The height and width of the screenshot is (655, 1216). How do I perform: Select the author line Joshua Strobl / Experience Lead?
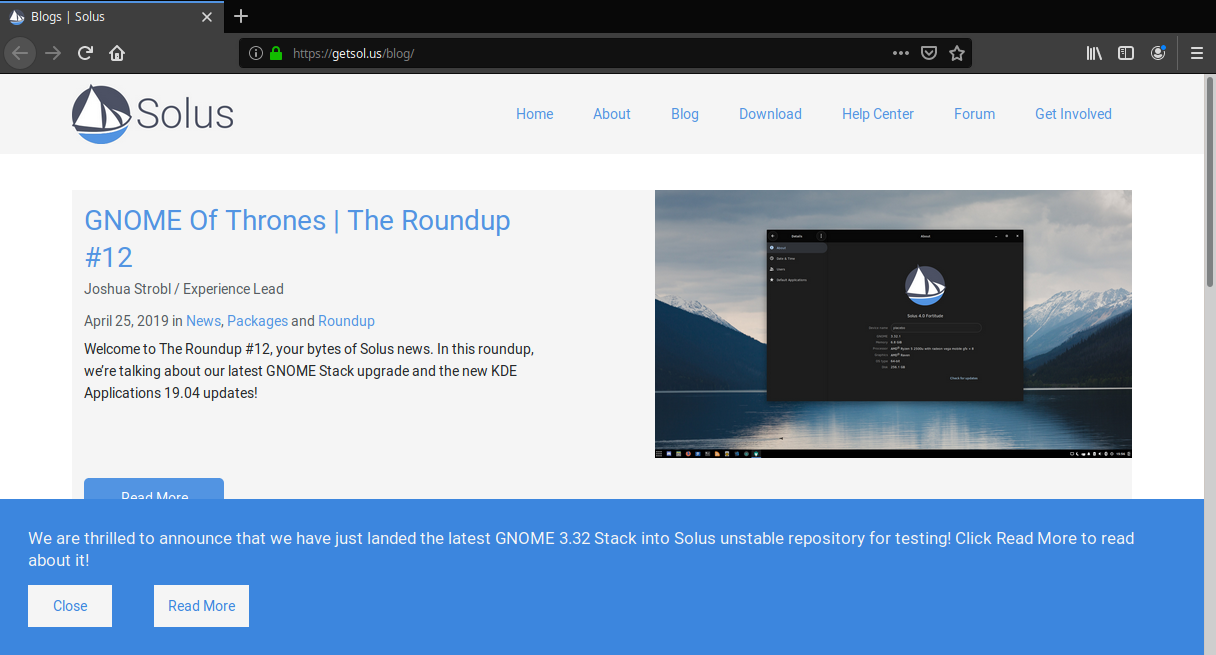(184, 289)
